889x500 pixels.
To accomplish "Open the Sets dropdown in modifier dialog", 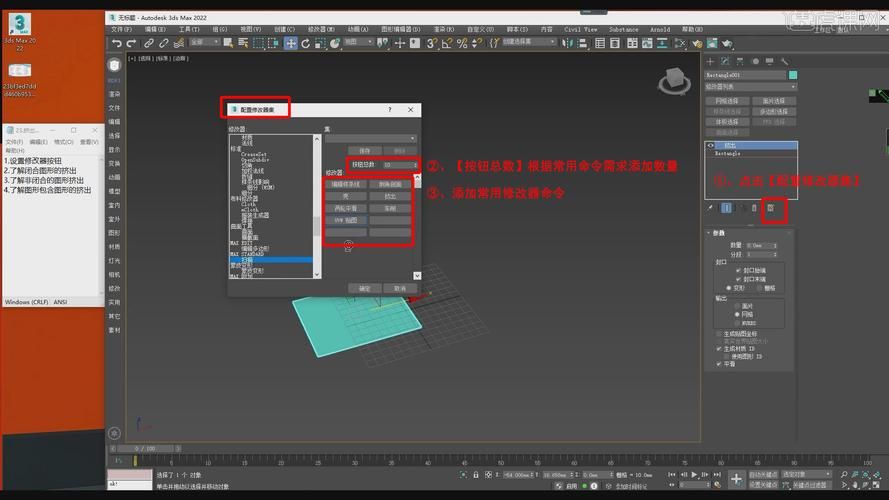I will (x=371, y=138).
